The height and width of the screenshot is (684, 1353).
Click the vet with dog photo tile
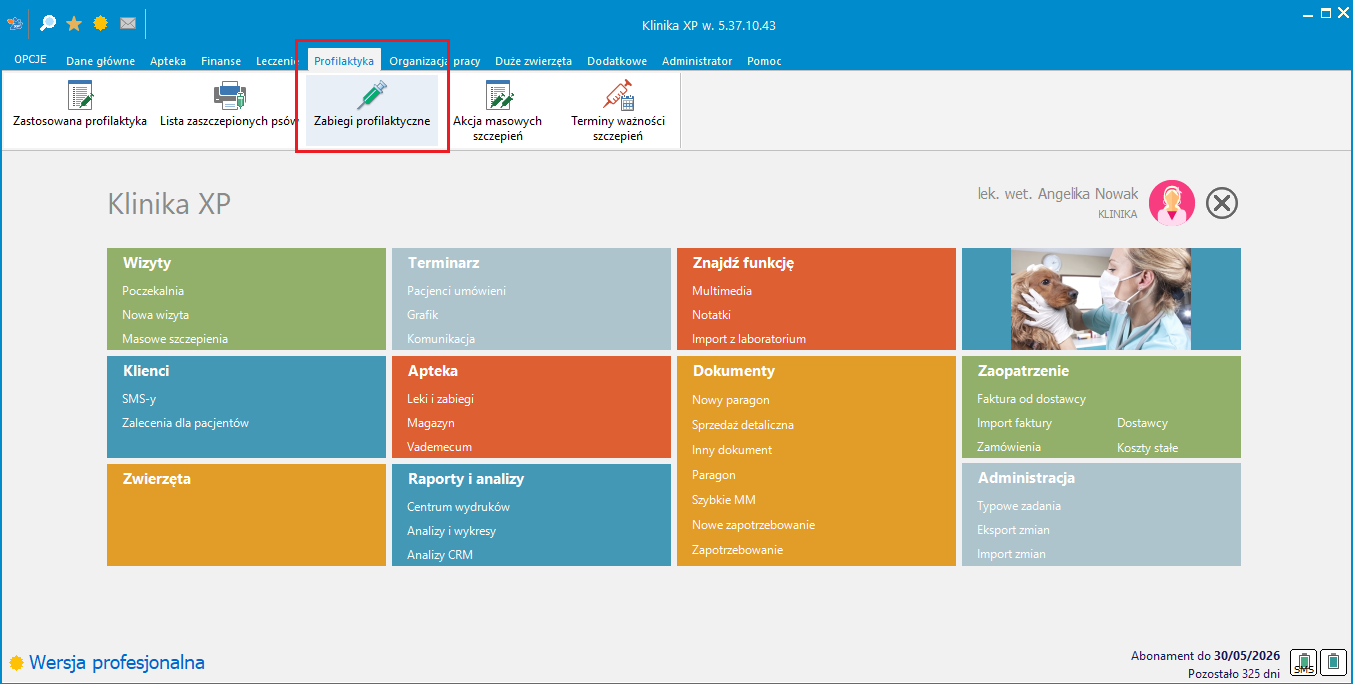(1101, 299)
